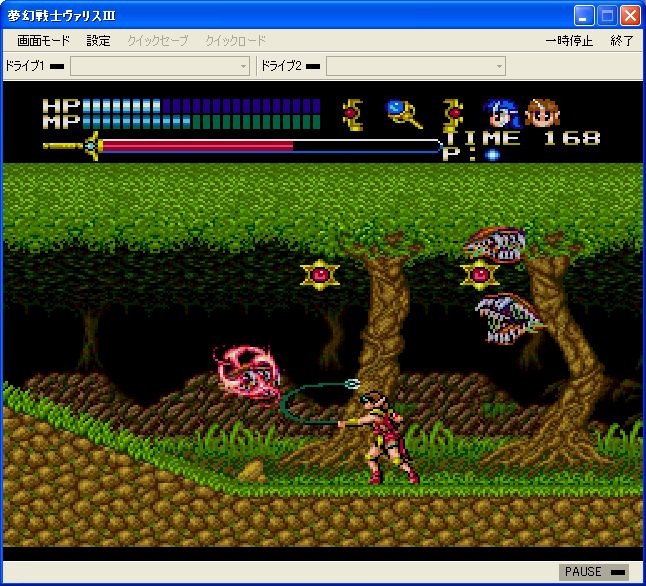Click the TIME 168 counter

tap(522, 138)
